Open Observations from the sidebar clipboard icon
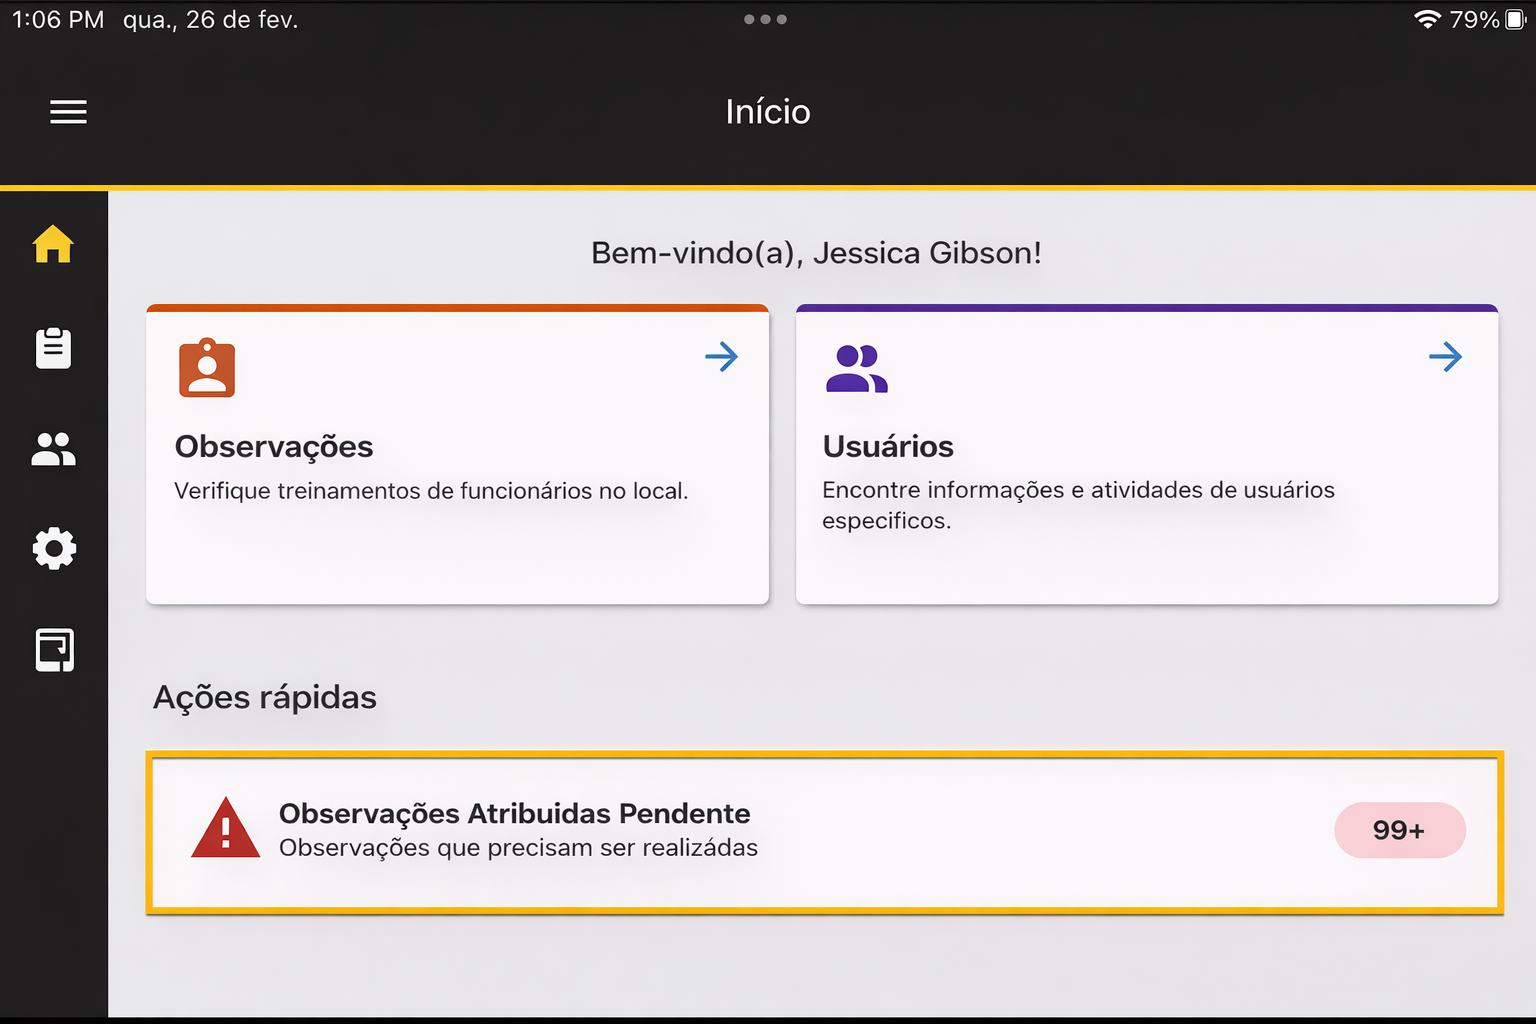This screenshot has width=1536, height=1024. 53,348
